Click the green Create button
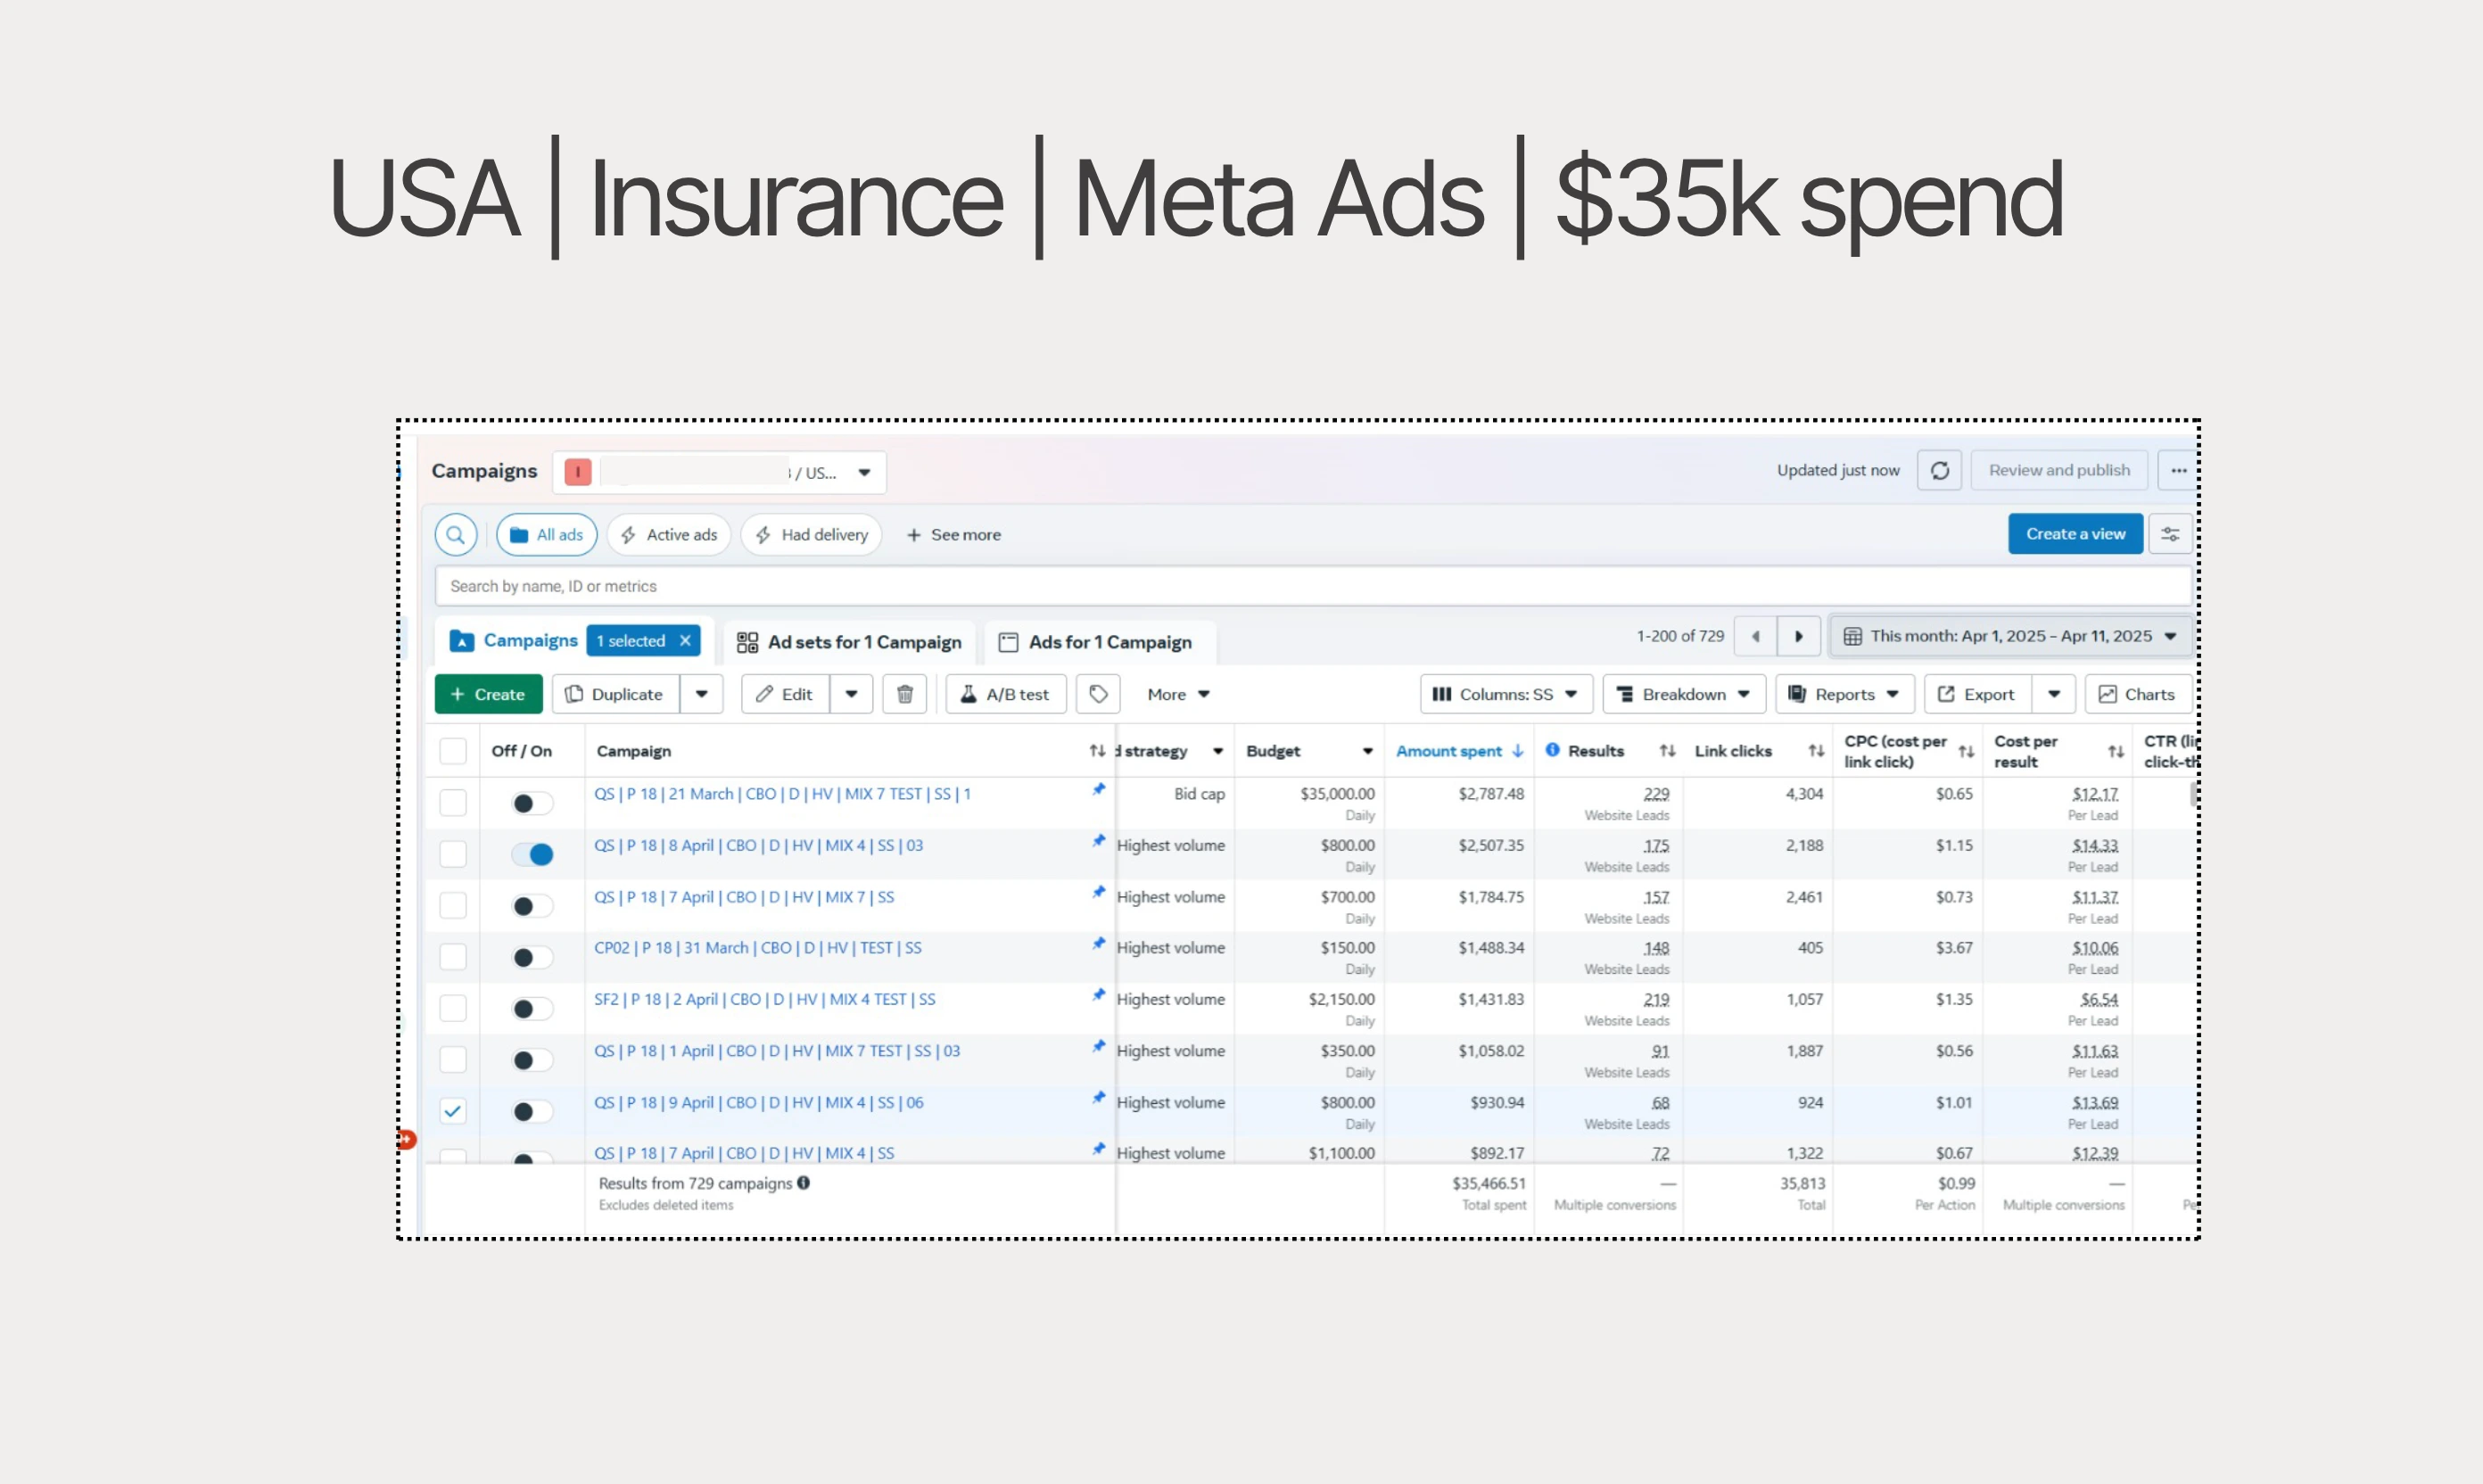This screenshot has height=1484, width=2483. click(x=488, y=694)
